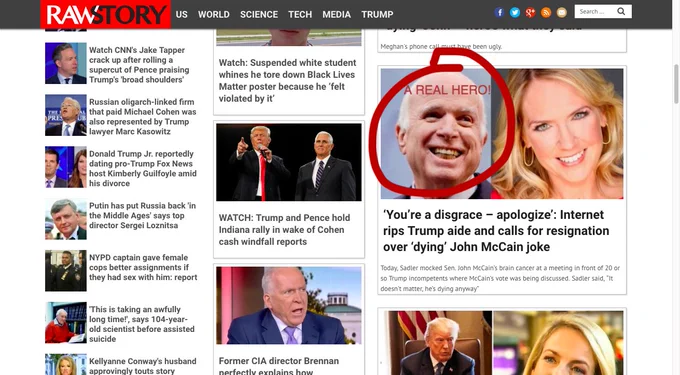Click the NYPD captain story thumbnail
This screenshot has width=680, height=375.
pos(66,271)
